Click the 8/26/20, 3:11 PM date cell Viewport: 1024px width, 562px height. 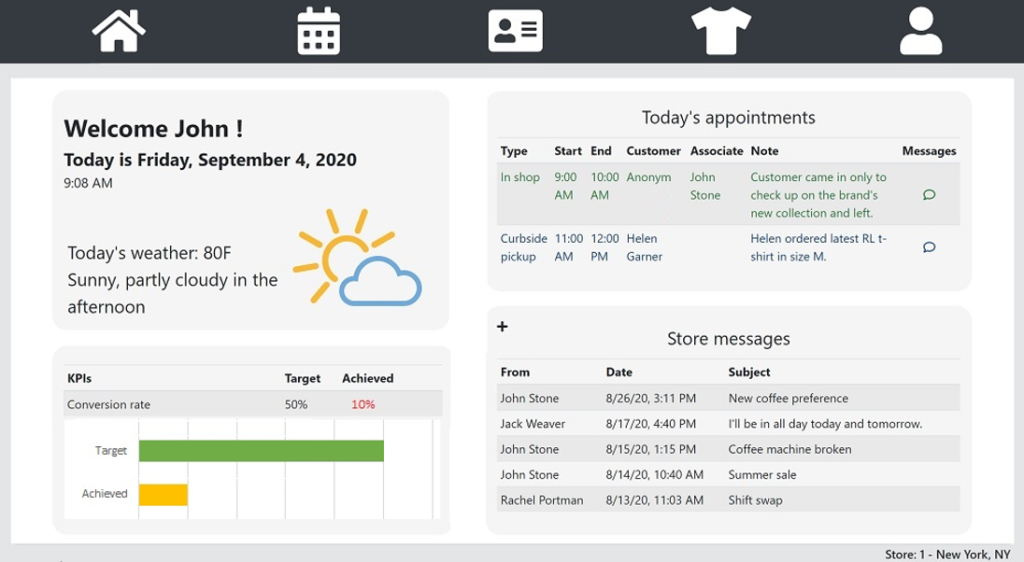[650, 398]
